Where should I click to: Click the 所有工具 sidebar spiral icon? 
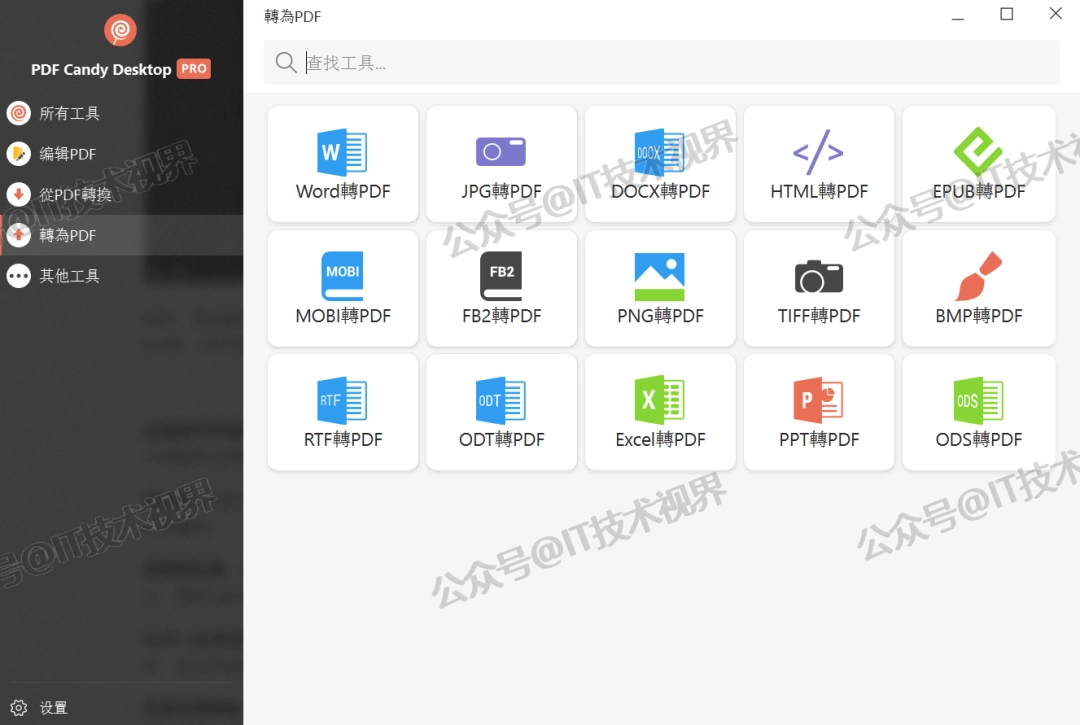pyautogui.click(x=19, y=113)
